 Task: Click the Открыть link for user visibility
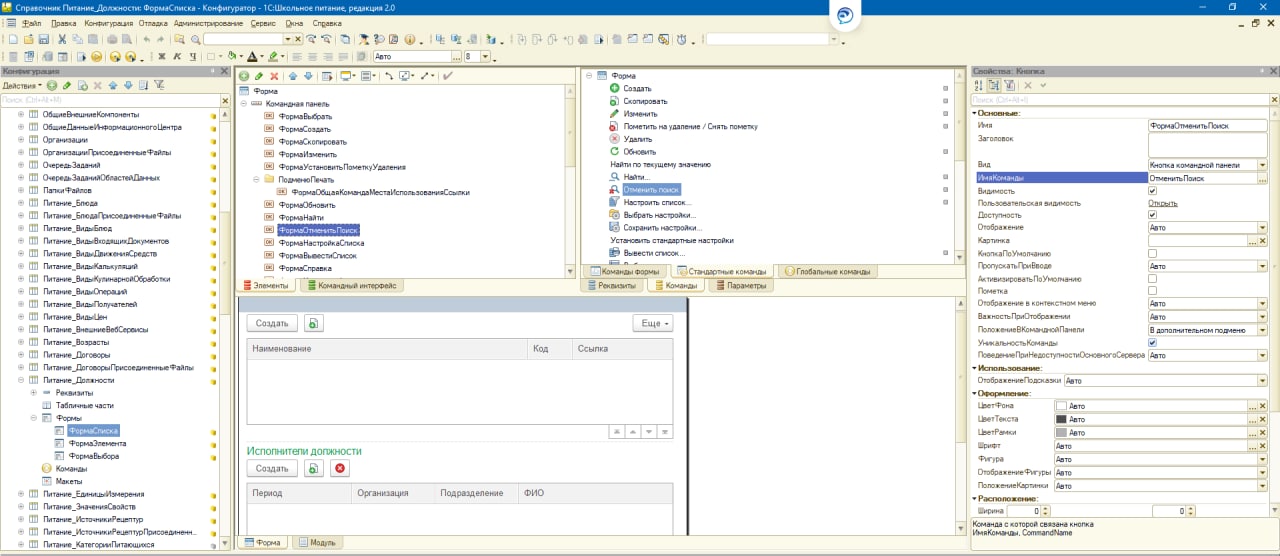tap(1162, 203)
